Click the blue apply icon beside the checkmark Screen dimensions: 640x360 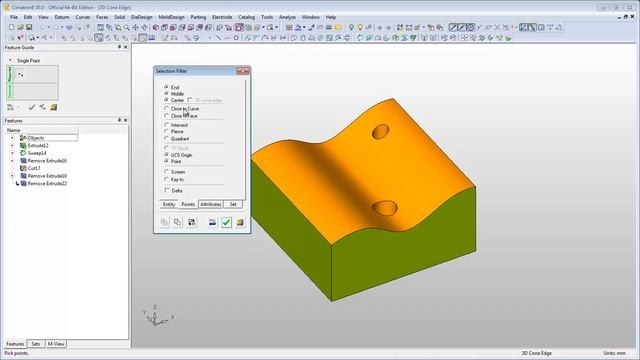pos(212,222)
